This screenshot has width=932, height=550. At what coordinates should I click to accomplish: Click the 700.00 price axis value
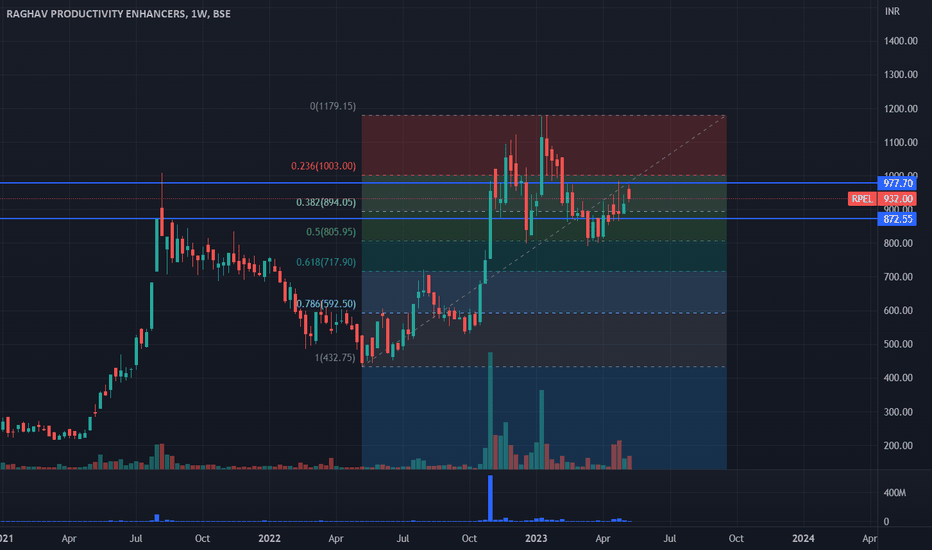[898, 276]
